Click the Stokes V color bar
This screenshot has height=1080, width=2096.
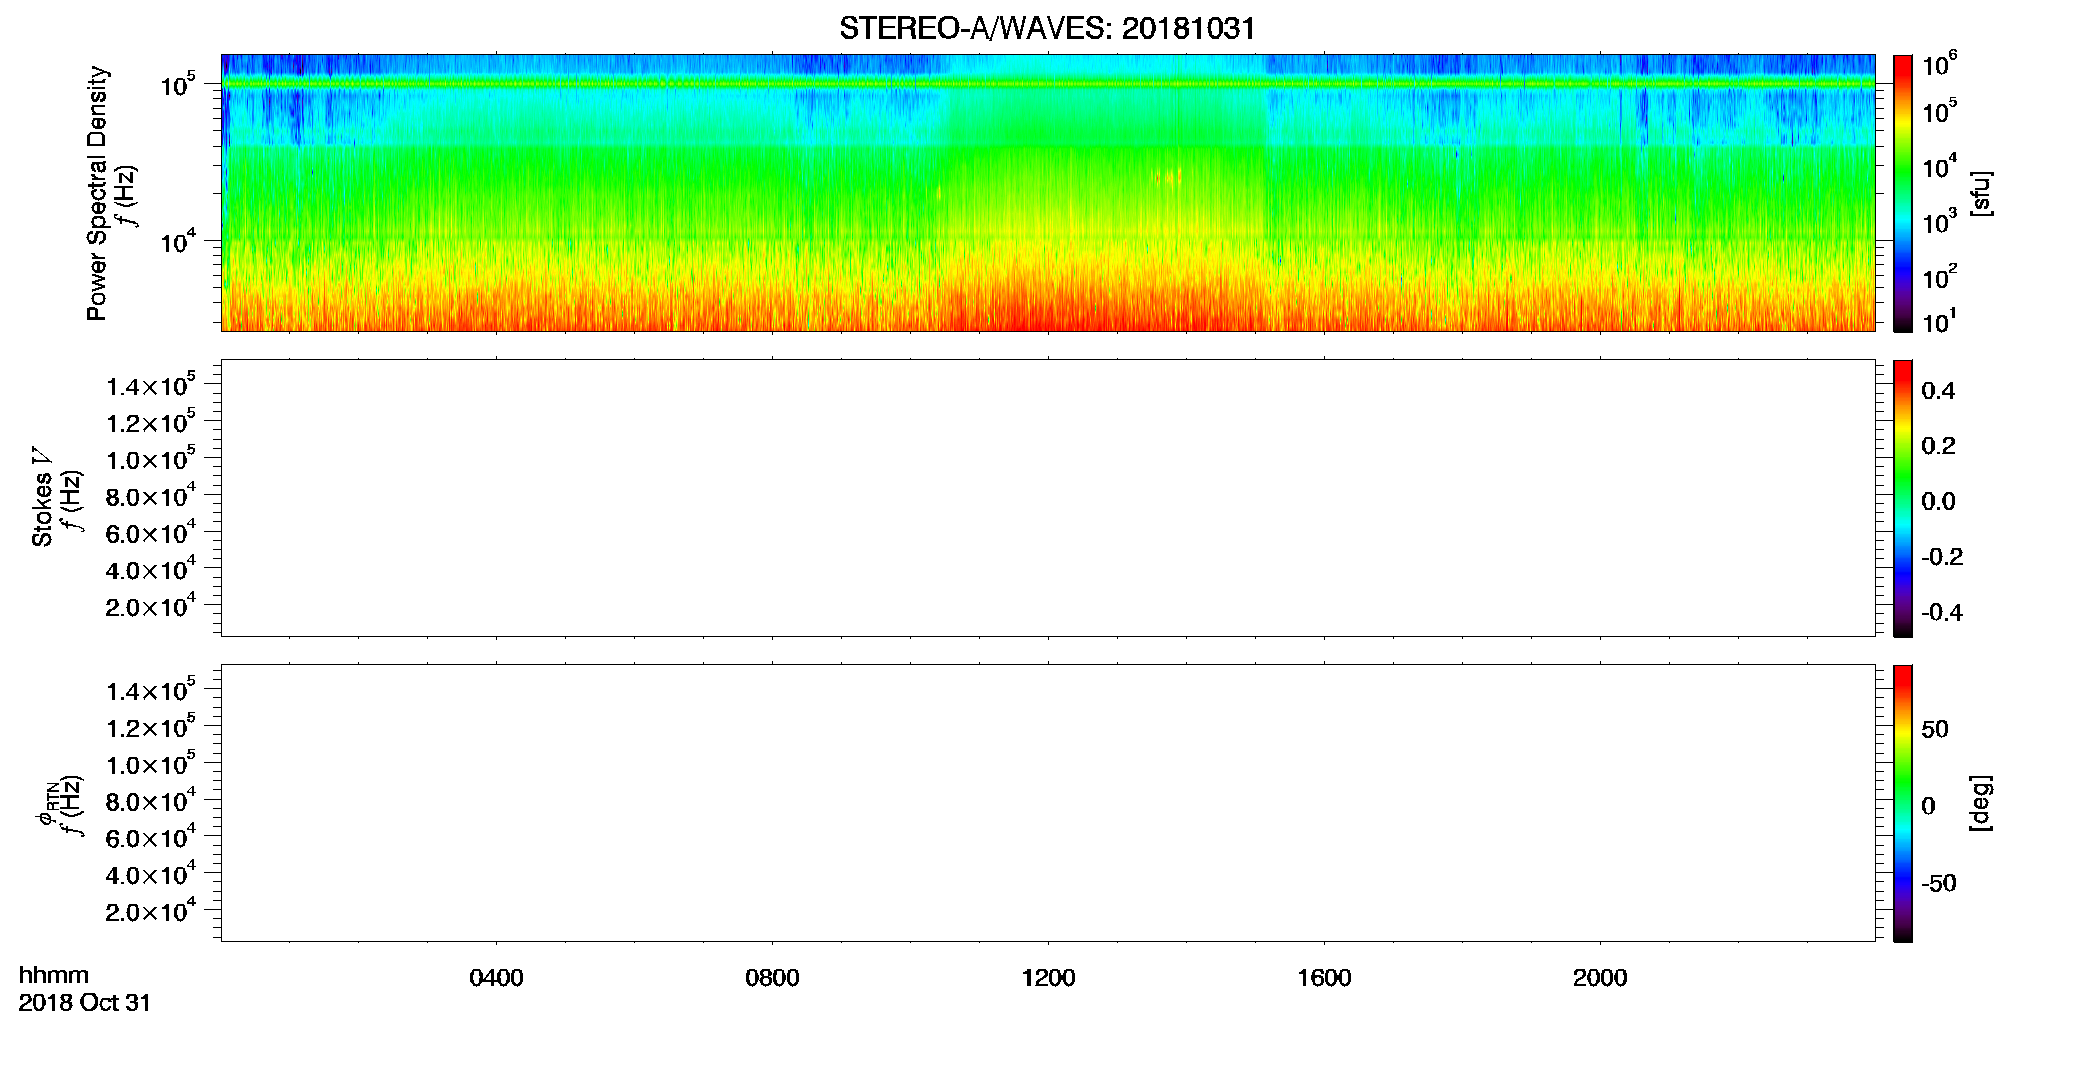point(1903,498)
